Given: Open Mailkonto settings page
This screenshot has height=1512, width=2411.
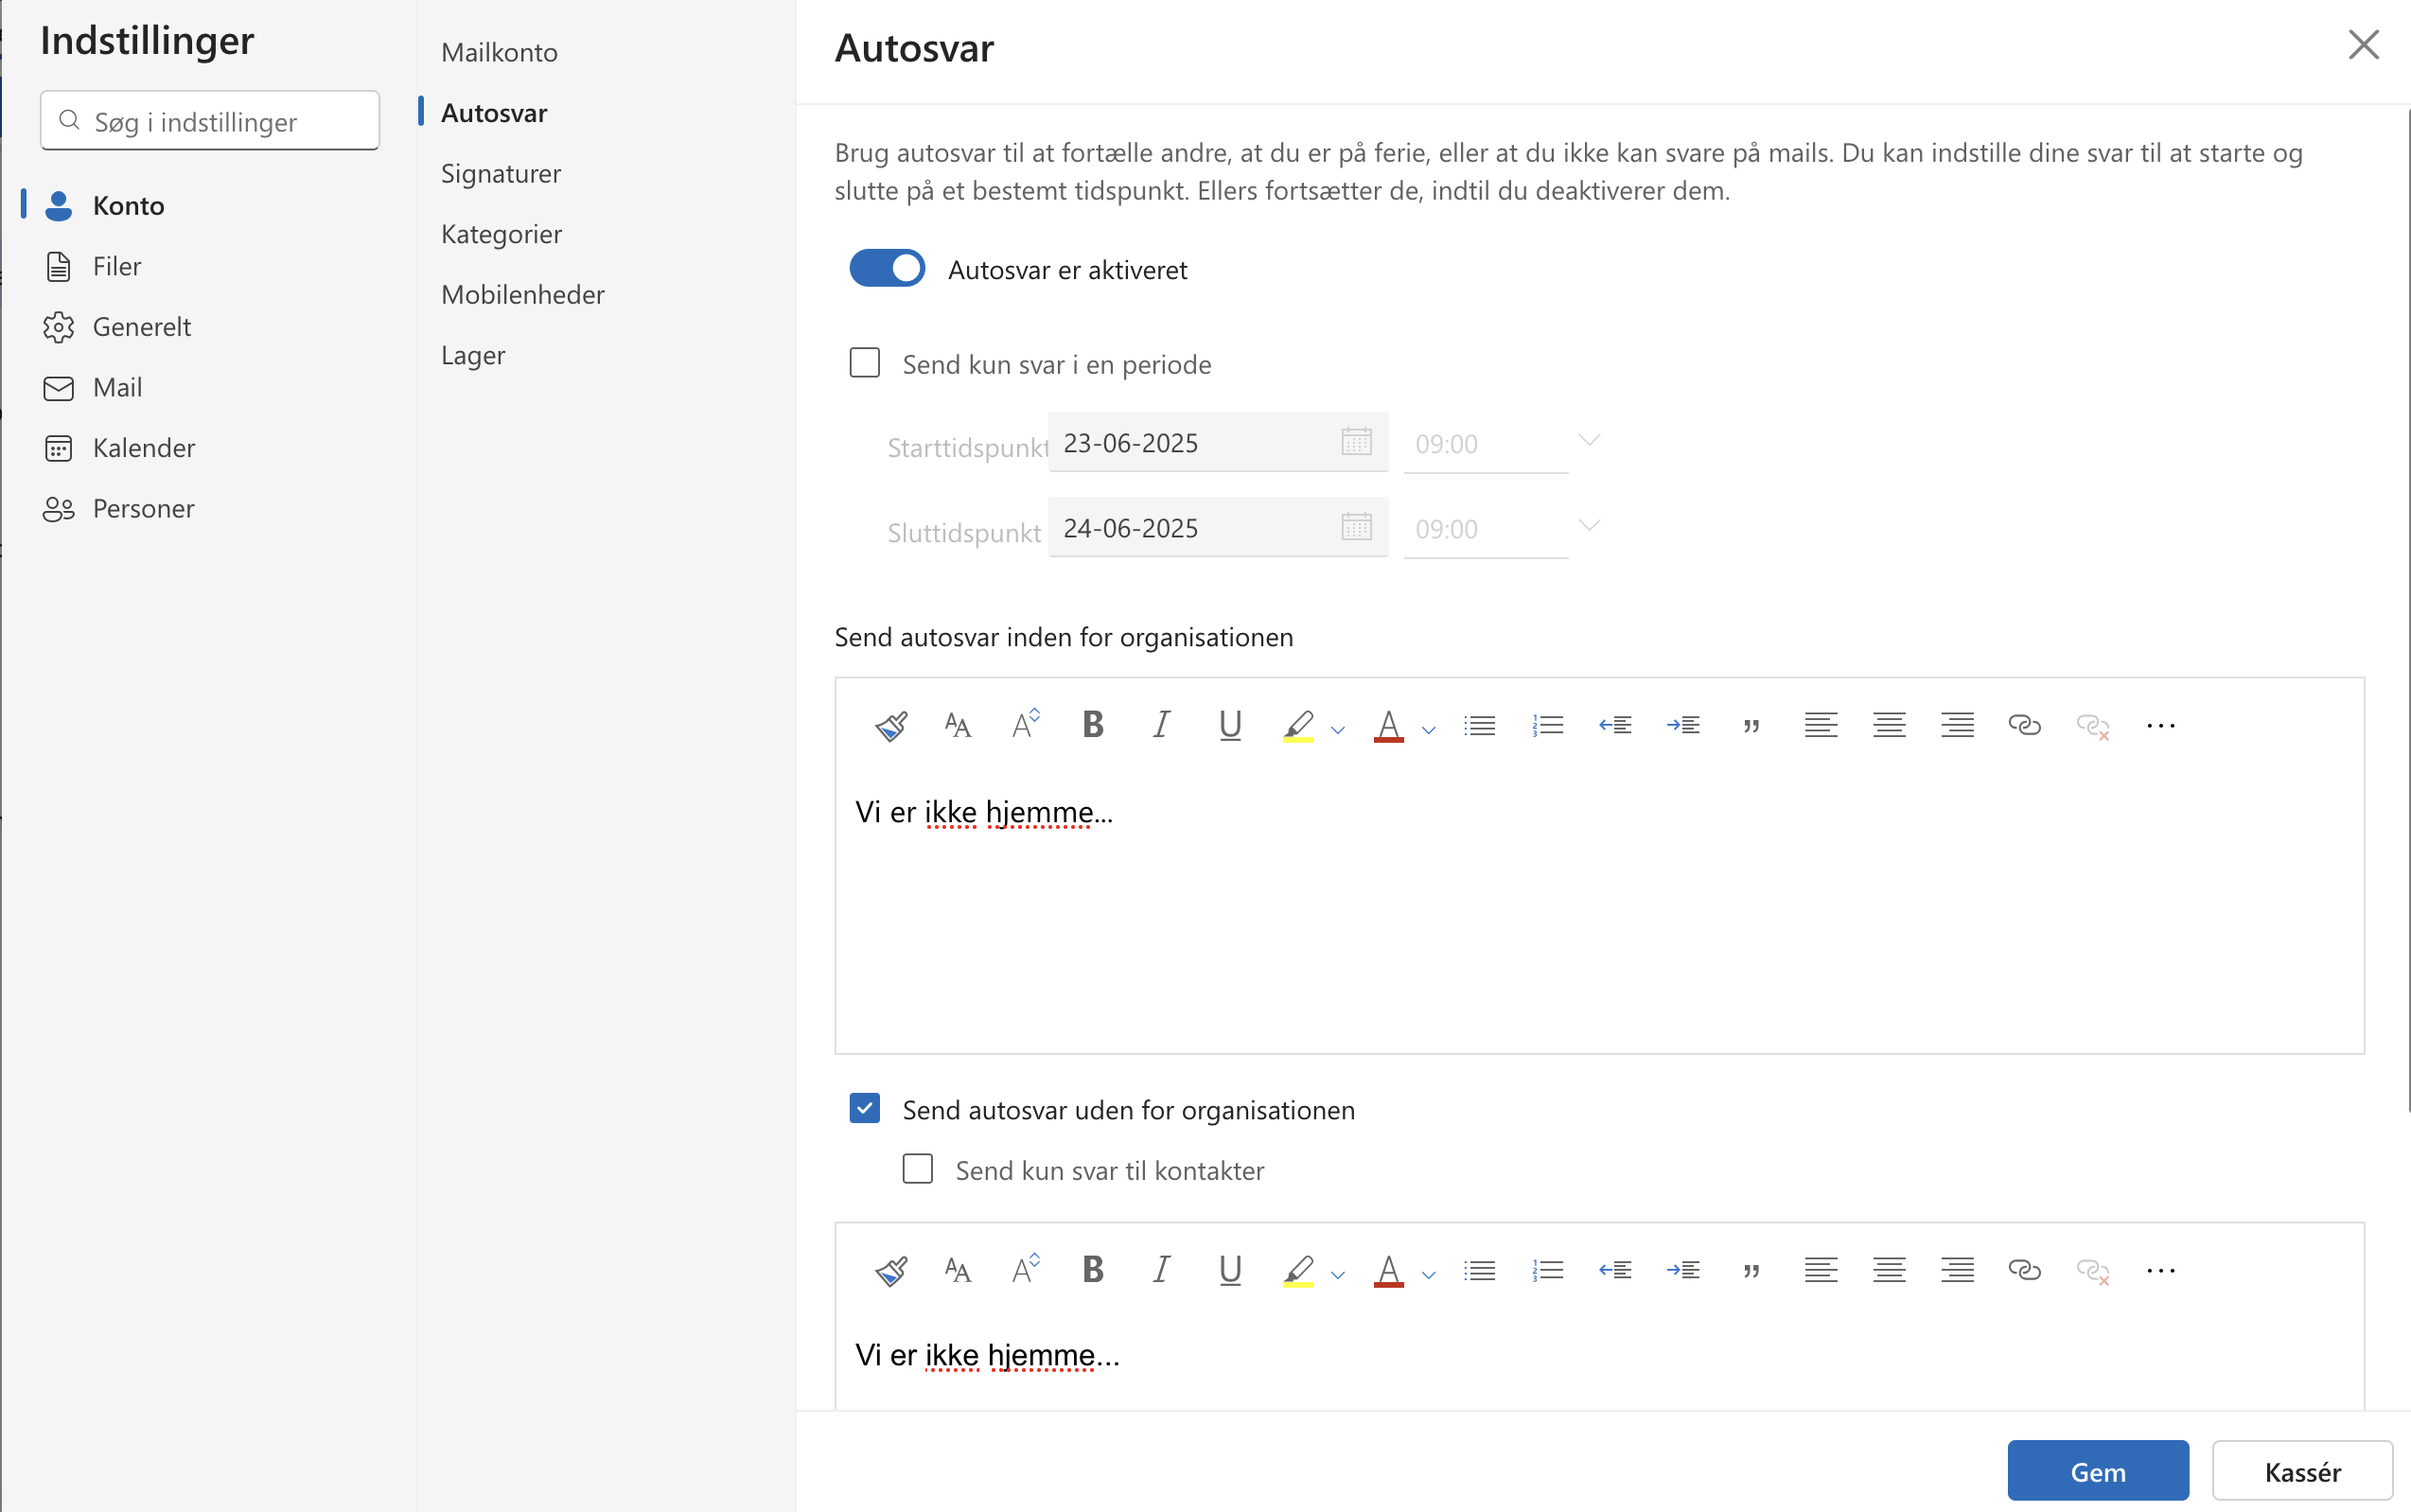Looking at the screenshot, I should [x=499, y=52].
